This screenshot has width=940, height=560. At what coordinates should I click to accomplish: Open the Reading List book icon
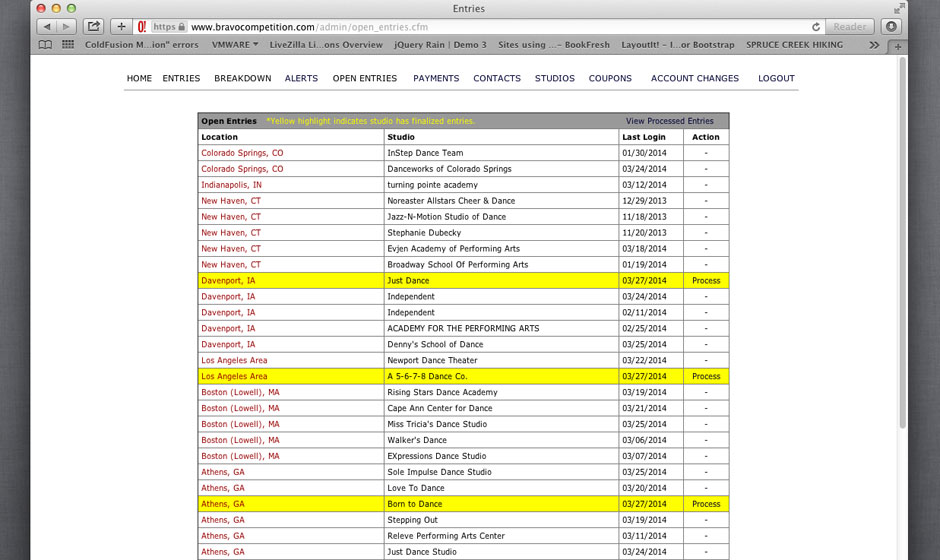[x=45, y=44]
